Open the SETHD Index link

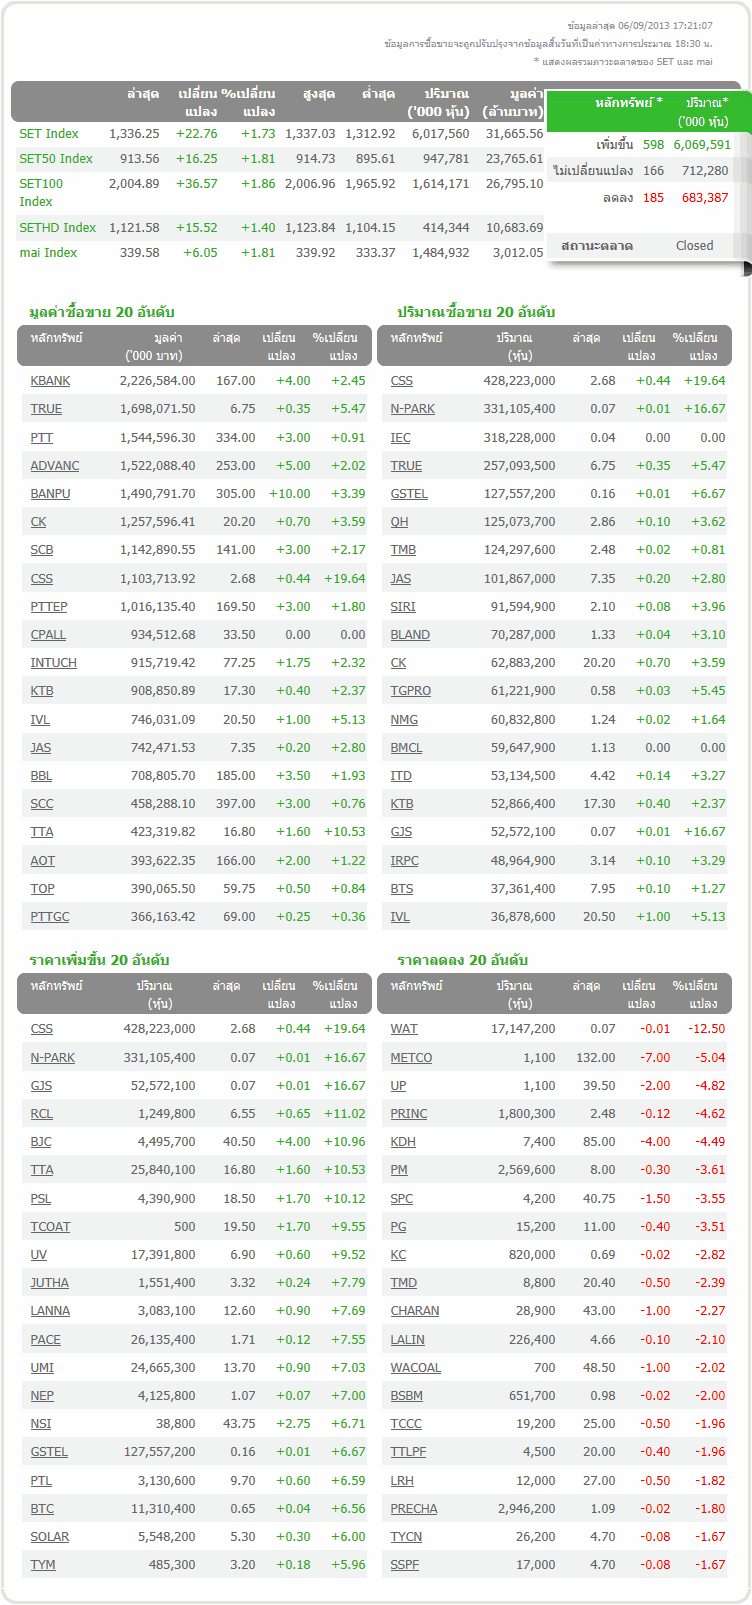[58, 228]
